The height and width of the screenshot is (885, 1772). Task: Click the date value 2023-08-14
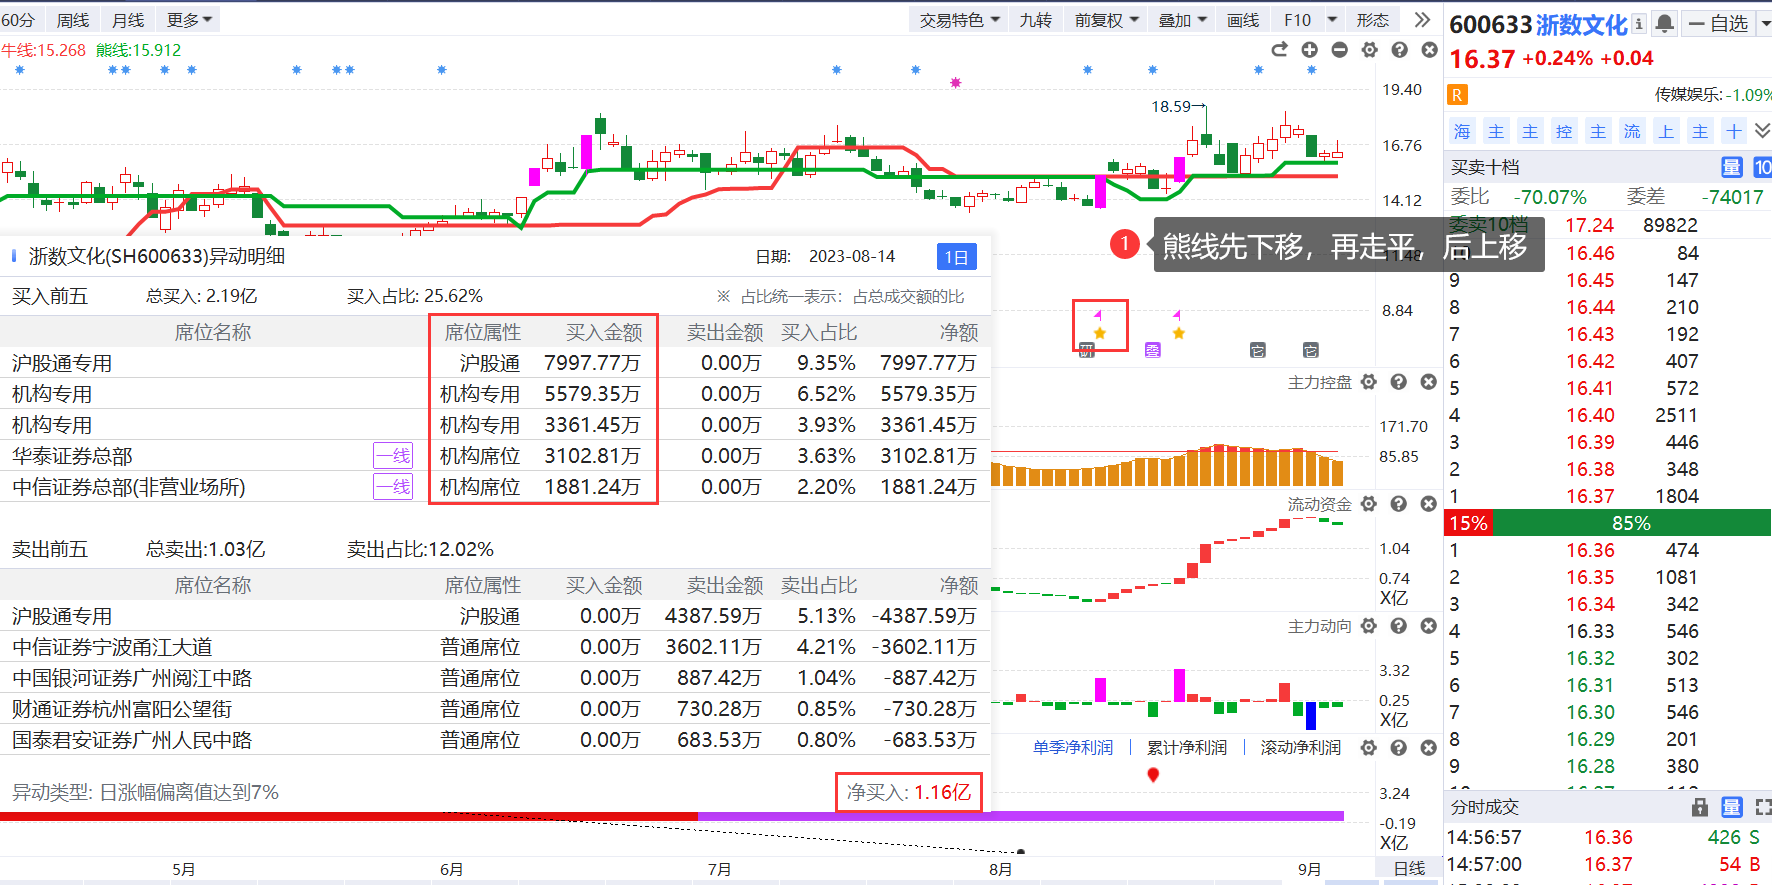[852, 256]
